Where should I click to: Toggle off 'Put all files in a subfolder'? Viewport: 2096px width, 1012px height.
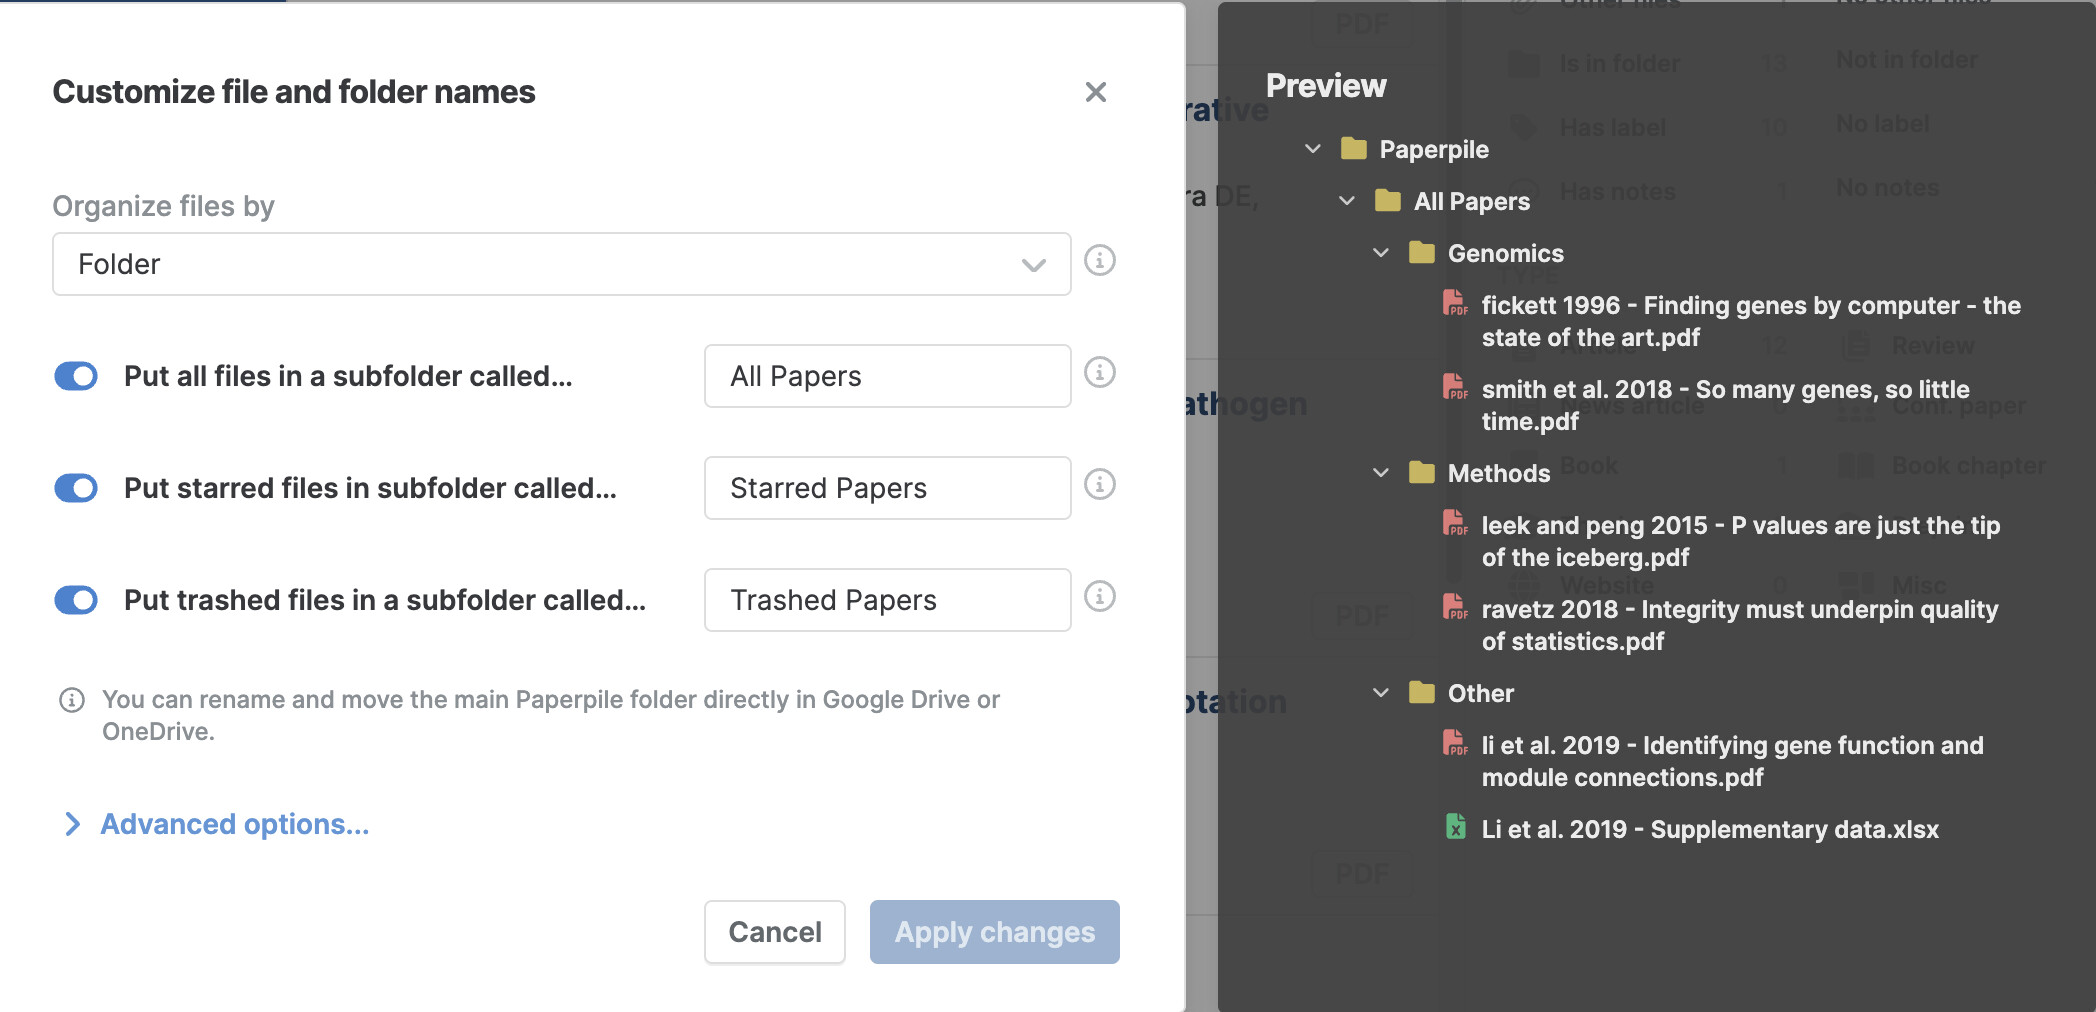coord(76,376)
